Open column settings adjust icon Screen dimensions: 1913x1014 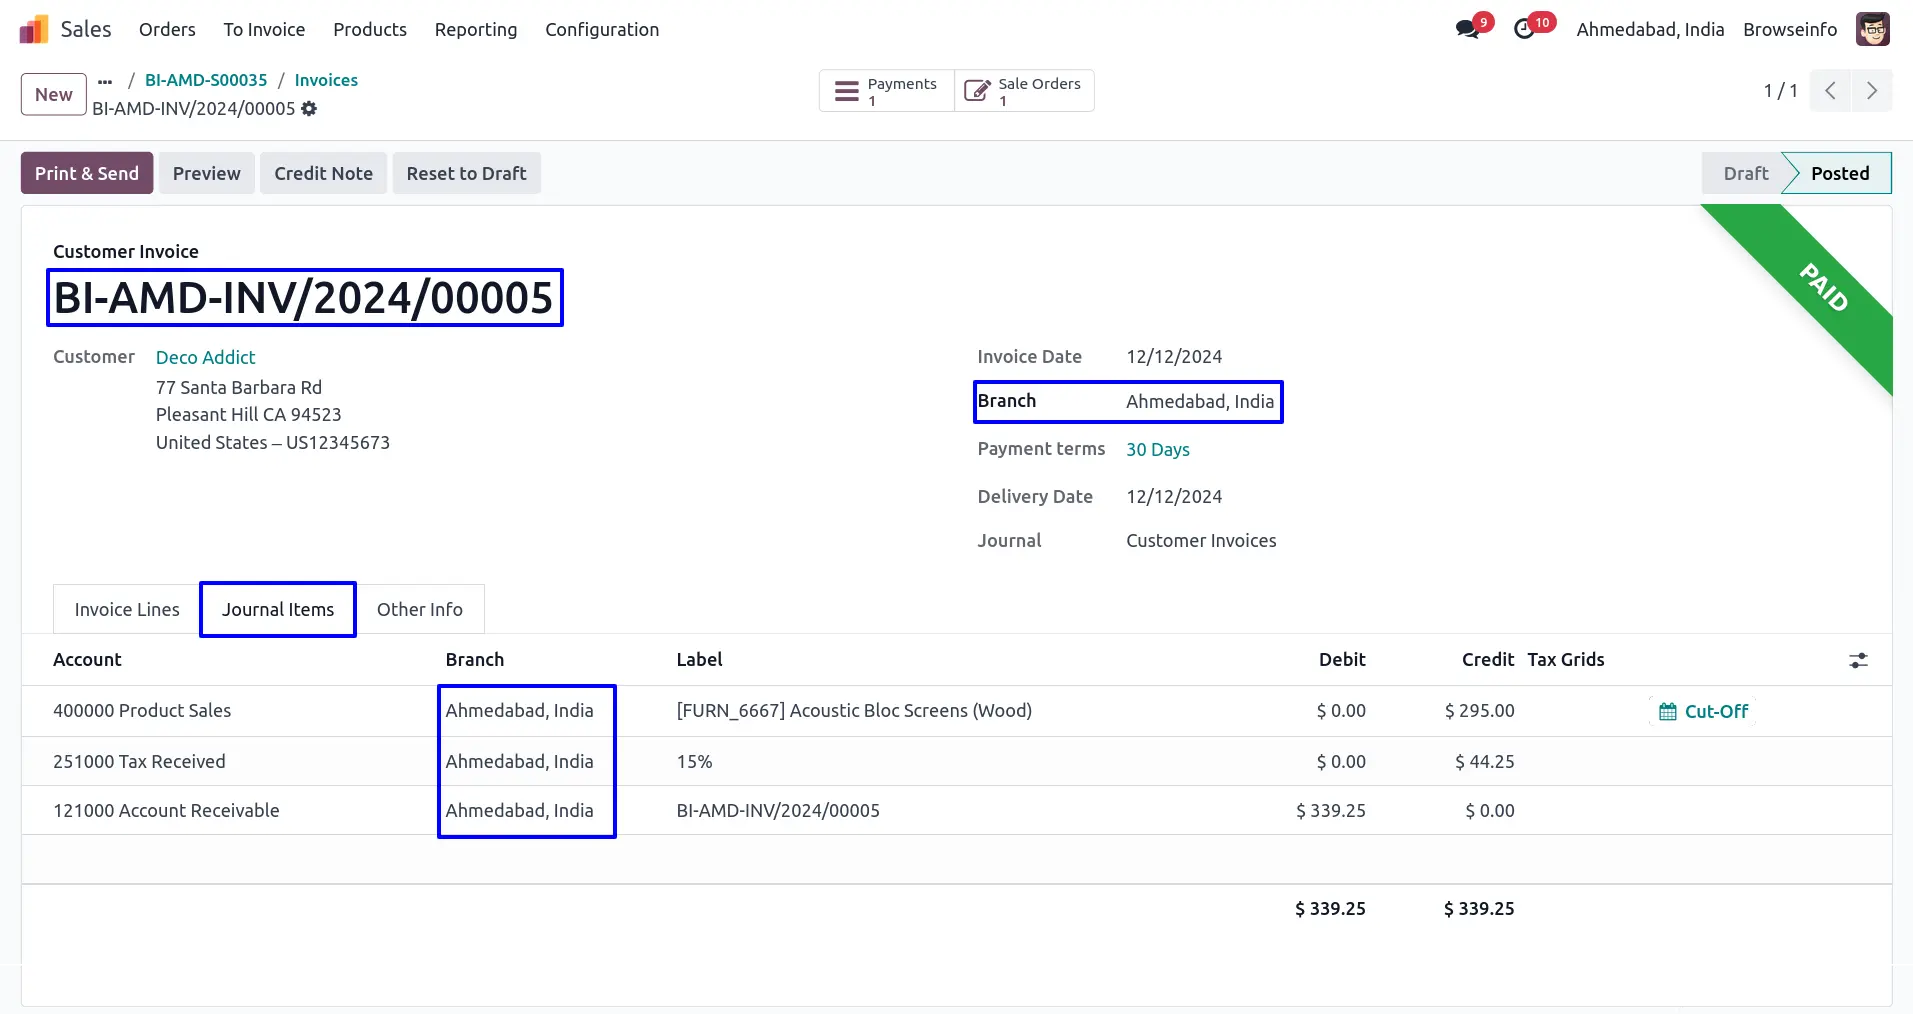(1858, 660)
